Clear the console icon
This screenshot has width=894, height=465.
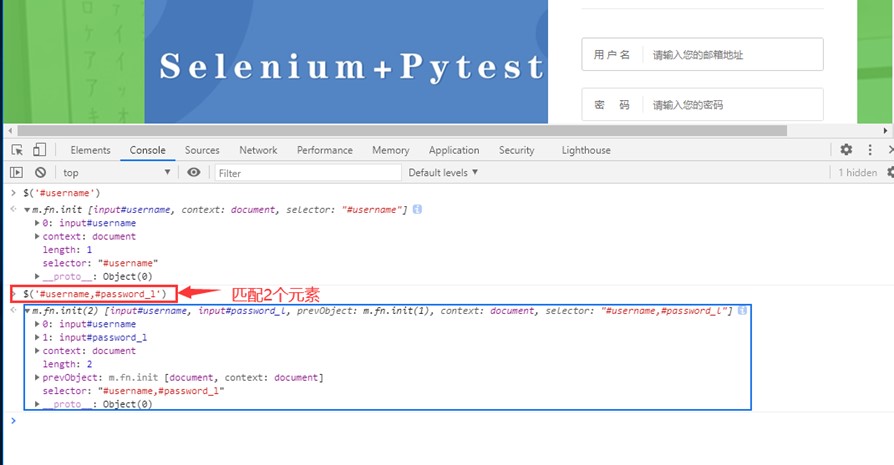click(40, 172)
